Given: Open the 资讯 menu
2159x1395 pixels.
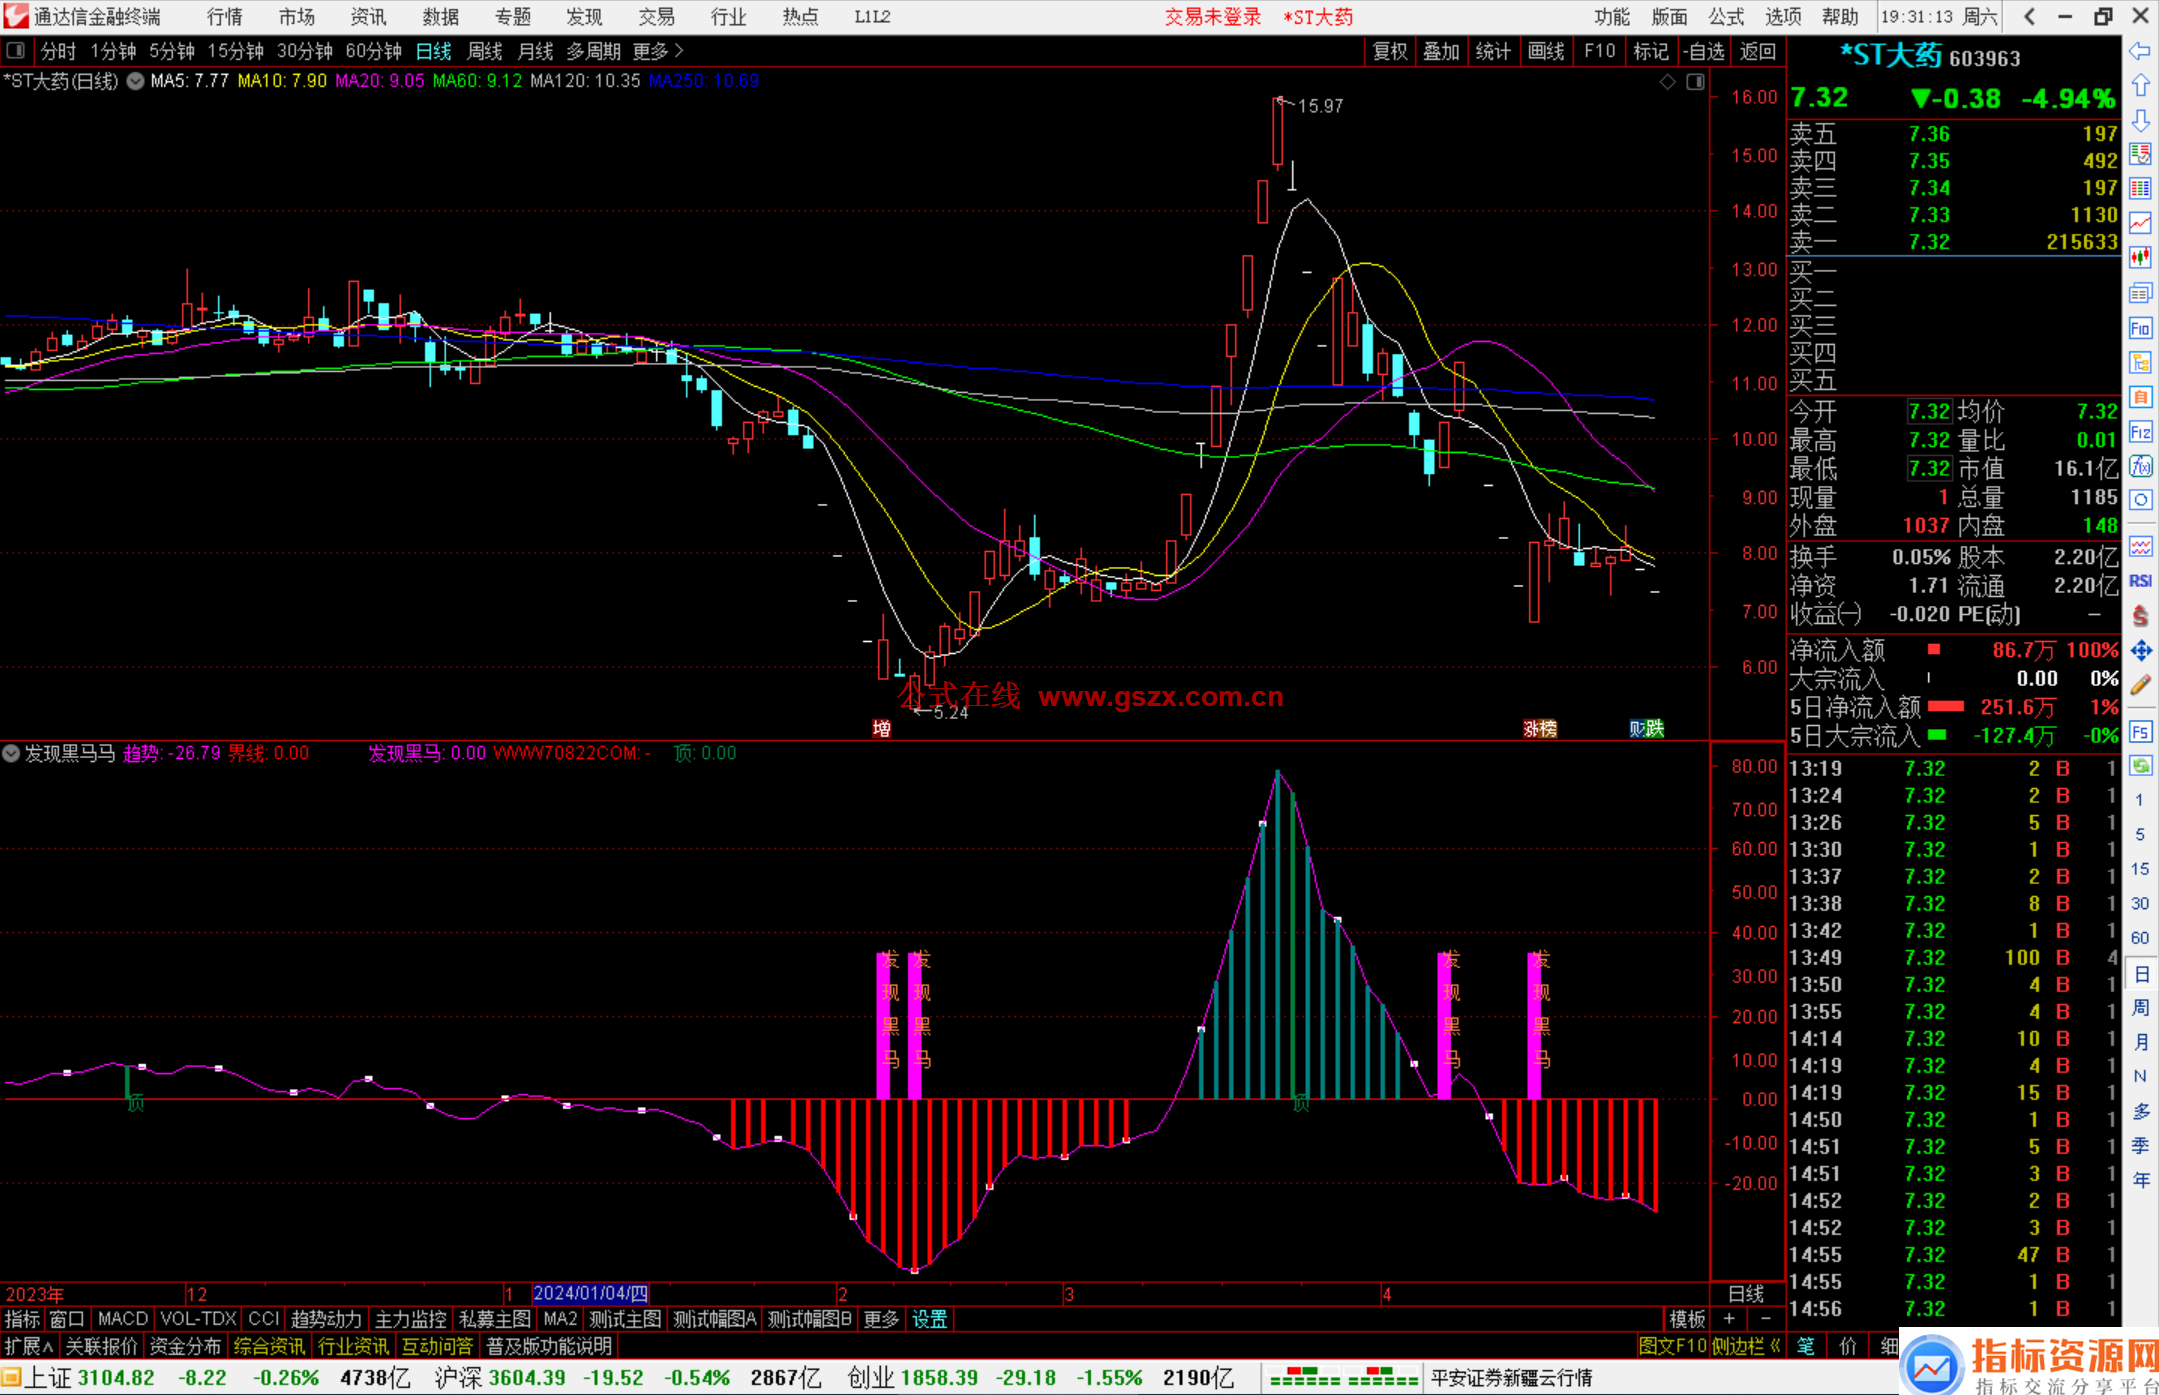Looking at the screenshot, I should pos(368,16).
